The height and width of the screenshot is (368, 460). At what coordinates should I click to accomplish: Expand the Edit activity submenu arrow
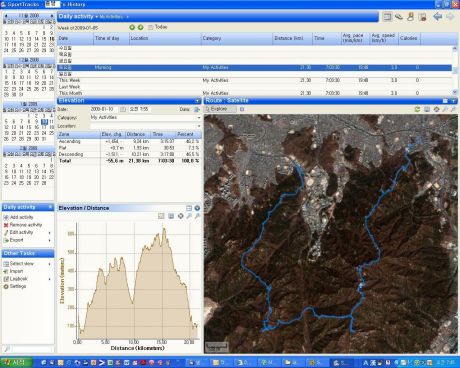pos(50,233)
